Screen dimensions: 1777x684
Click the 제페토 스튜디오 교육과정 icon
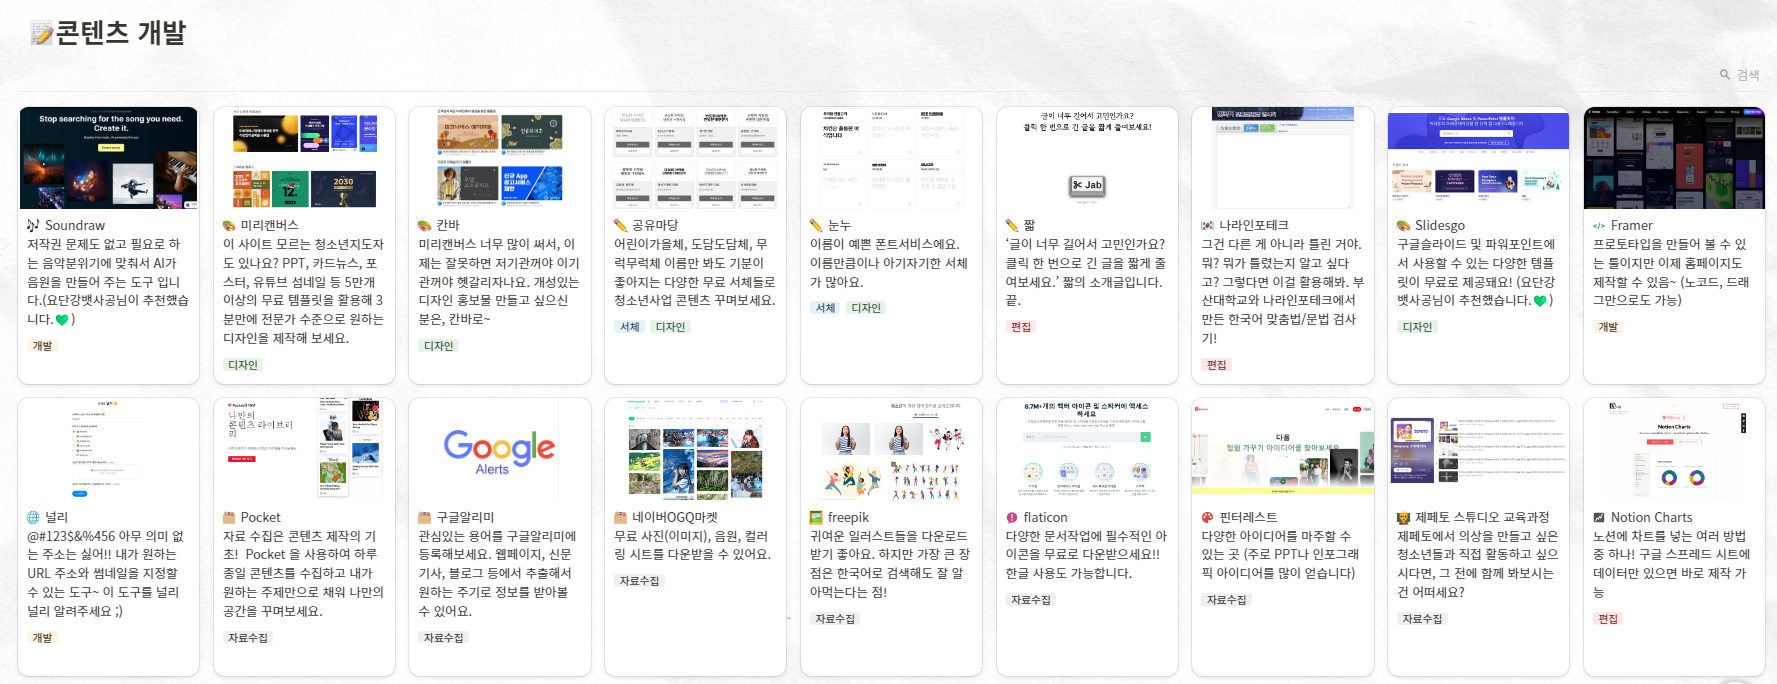(x=1403, y=518)
